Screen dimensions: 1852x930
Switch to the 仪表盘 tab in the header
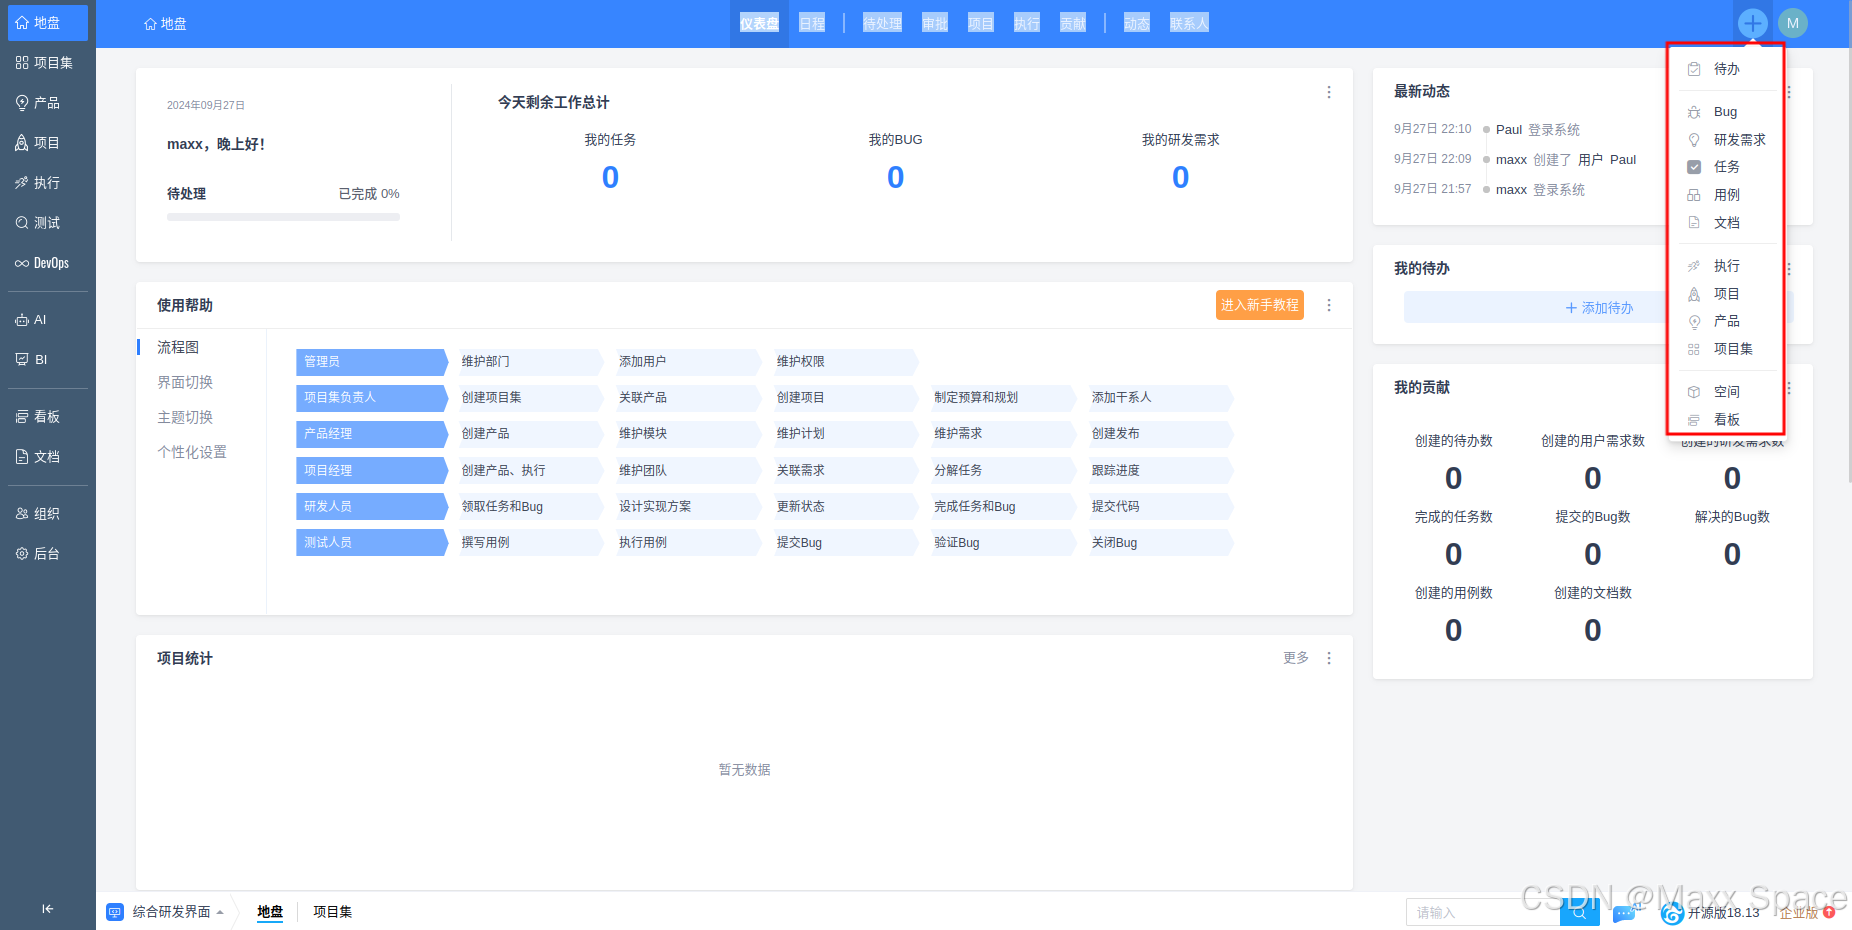coord(759,23)
